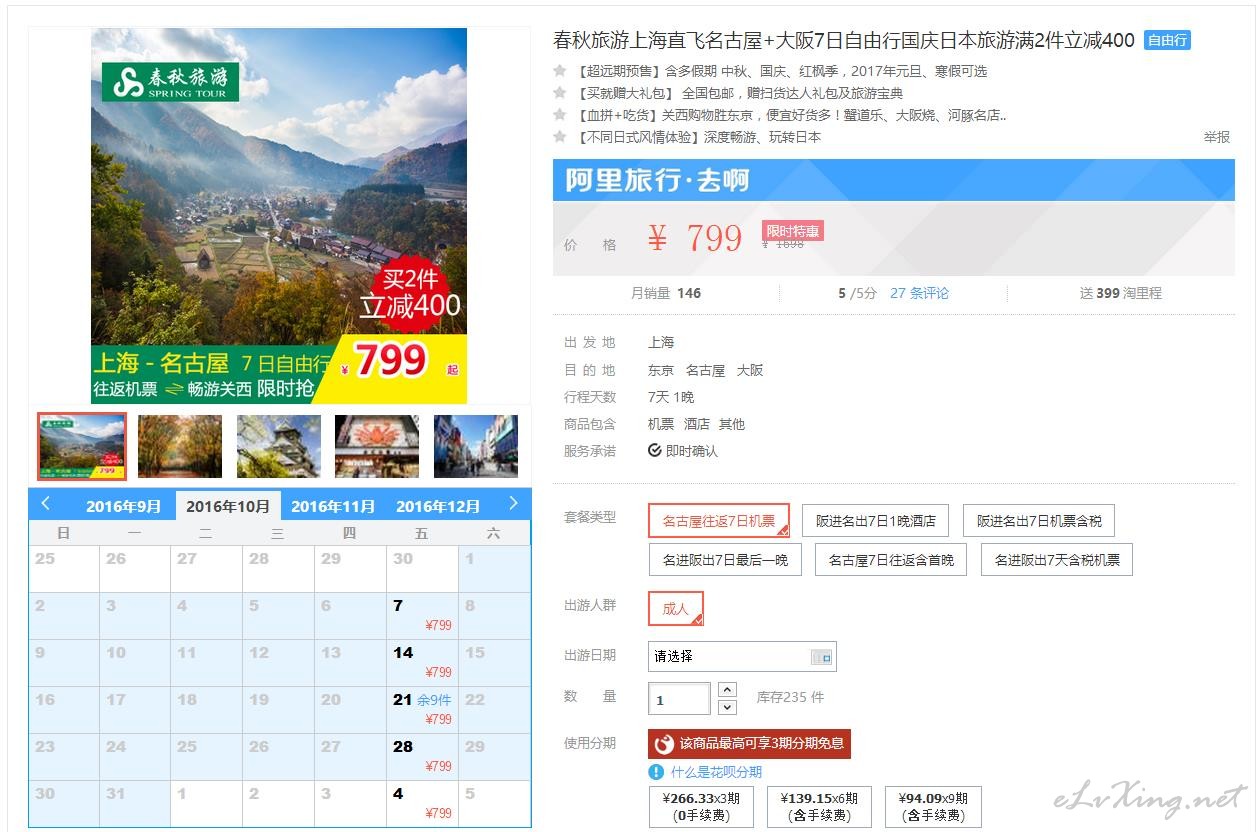The width and height of the screenshot is (1258, 832).
Task: Open the 27 条评论 reviews link
Action: point(920,293)
